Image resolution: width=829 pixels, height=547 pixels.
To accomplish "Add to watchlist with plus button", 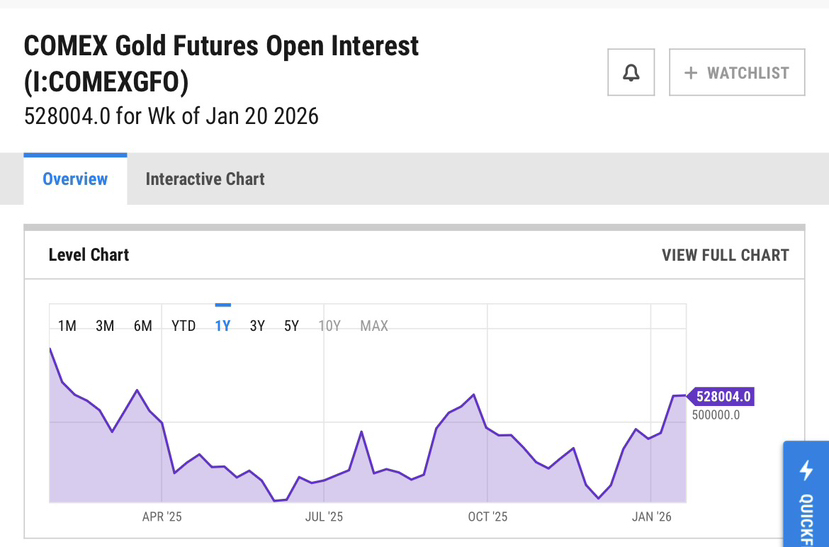I will point(737,73).
